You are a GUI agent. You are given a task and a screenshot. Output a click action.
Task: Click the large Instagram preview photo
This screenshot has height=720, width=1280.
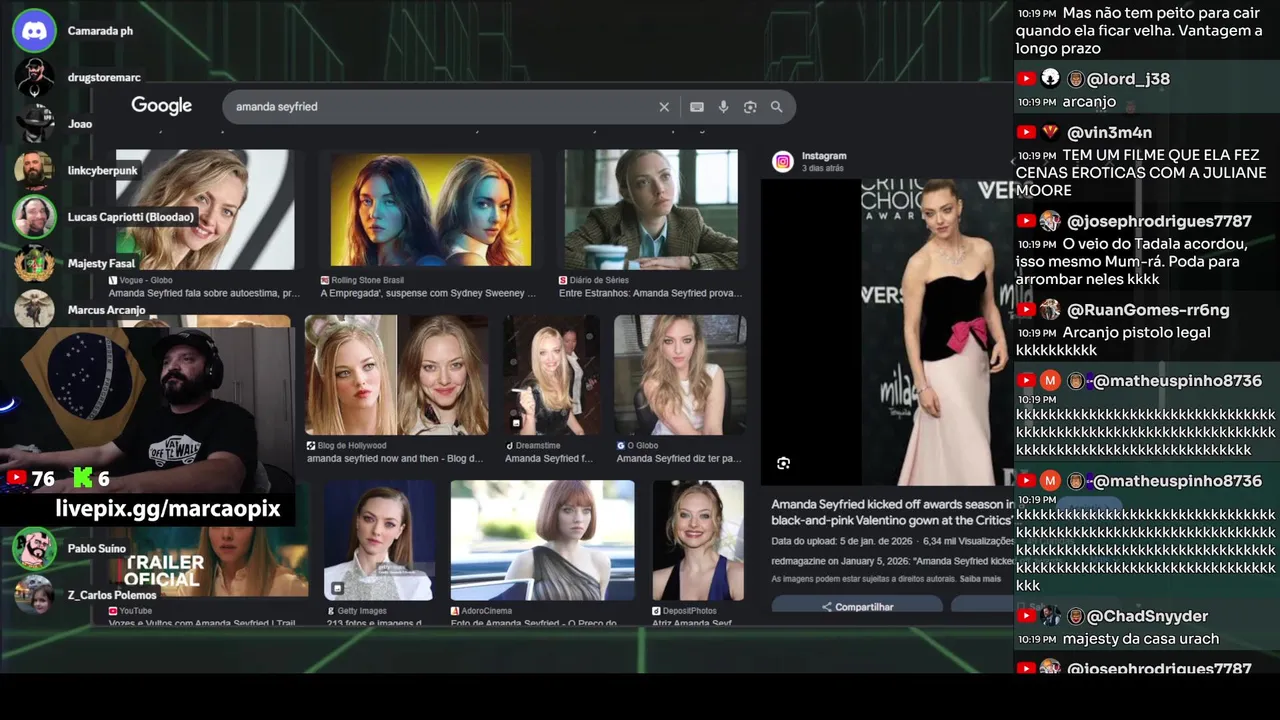[937, 332]
